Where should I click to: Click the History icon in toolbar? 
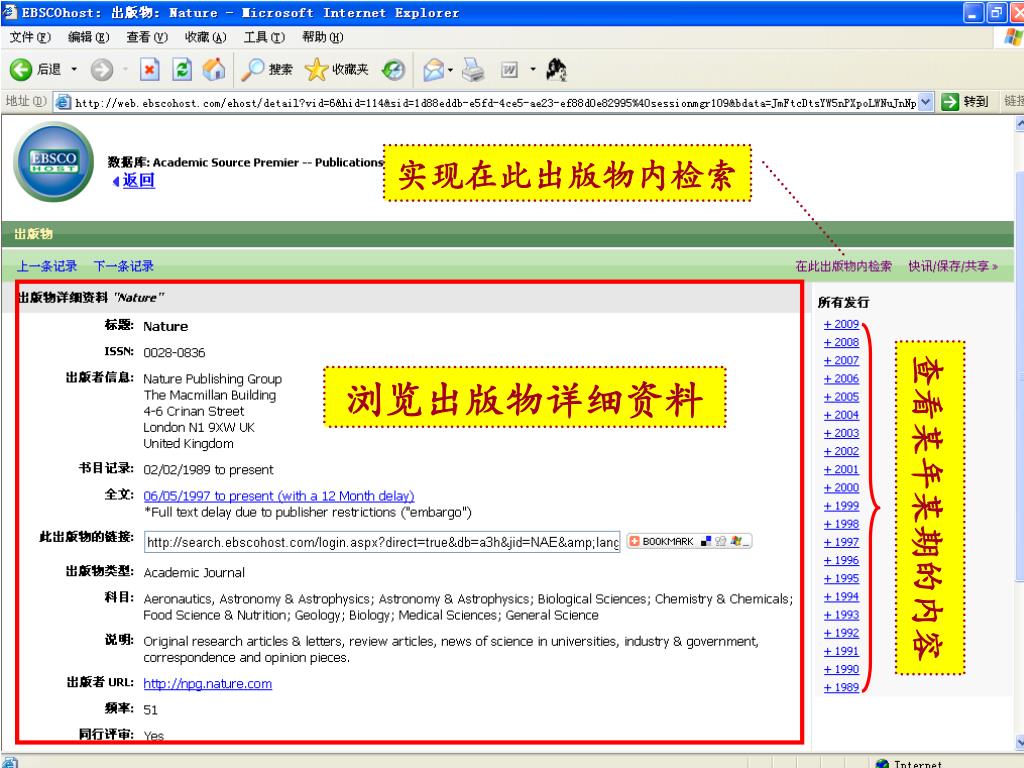click(394, 69)
